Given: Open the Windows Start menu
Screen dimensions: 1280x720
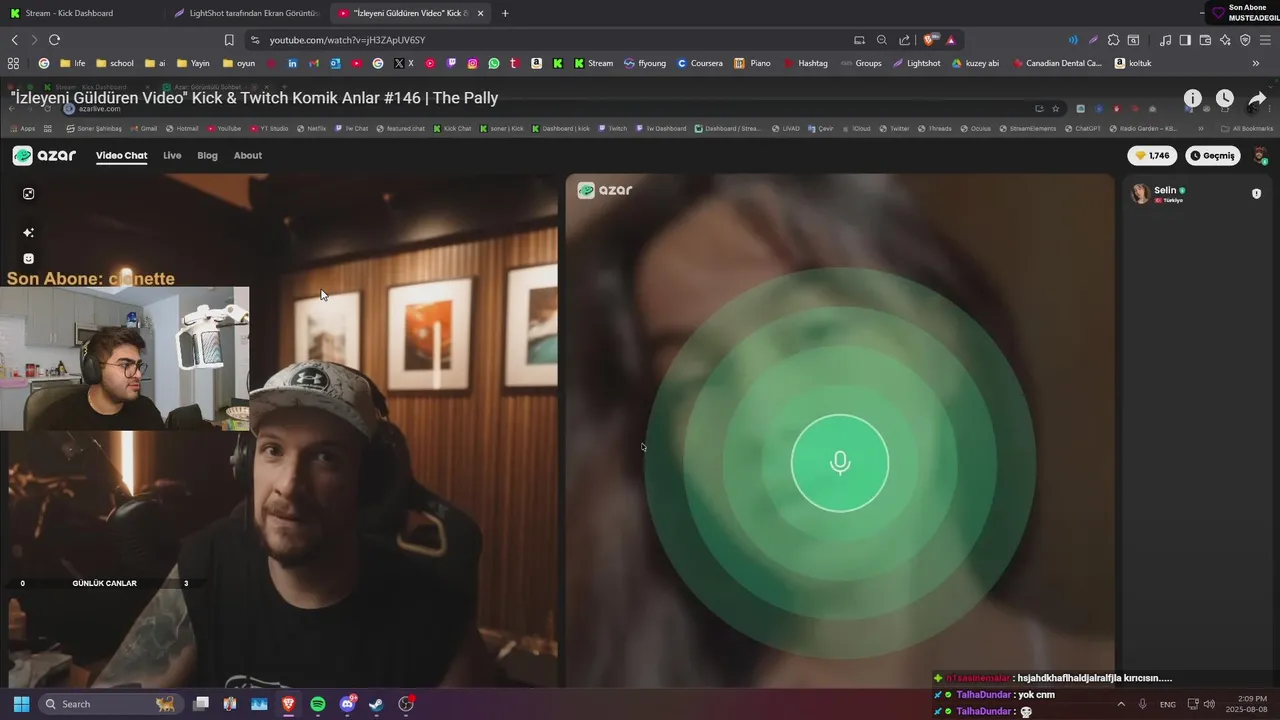Looking at the screenshot, I should coord(21,704).
